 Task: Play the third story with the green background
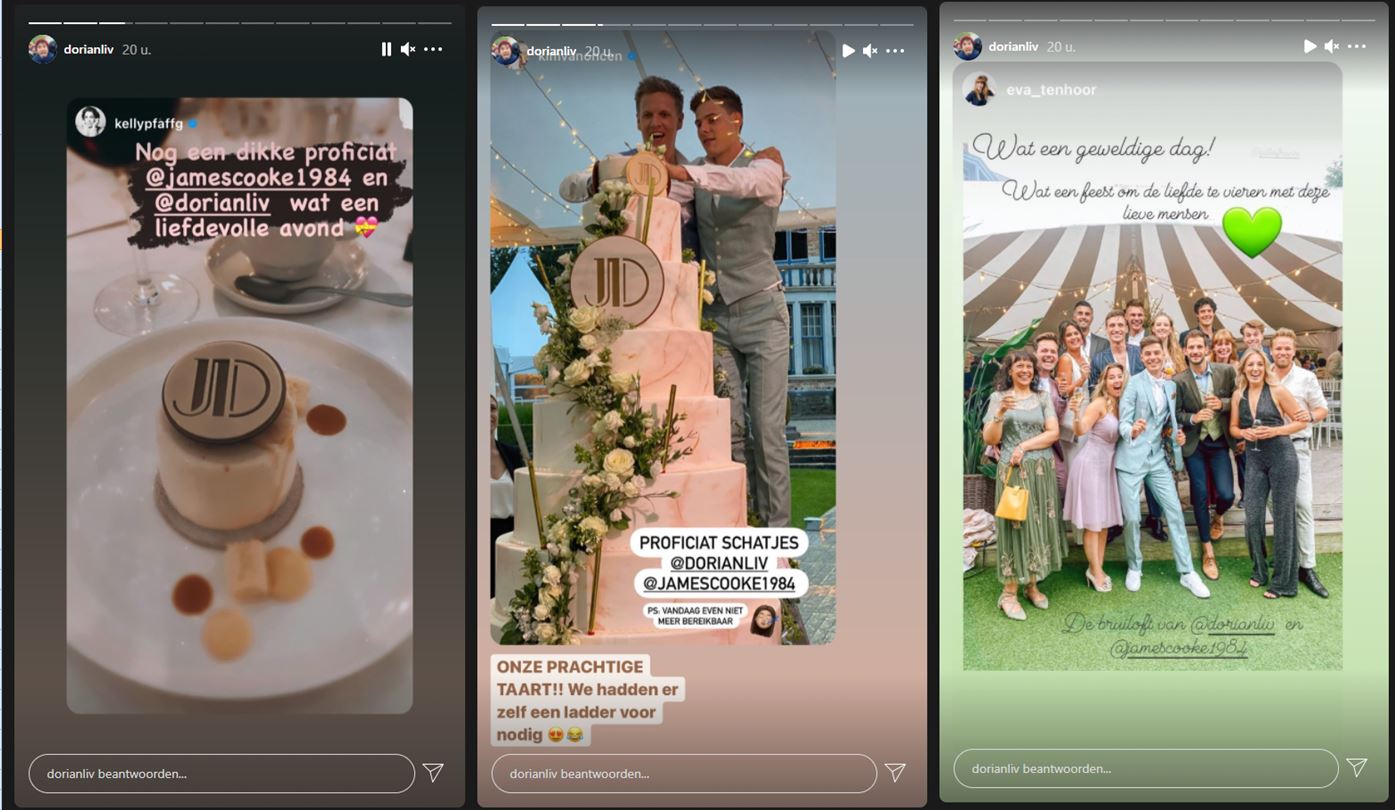point(1310,46)
